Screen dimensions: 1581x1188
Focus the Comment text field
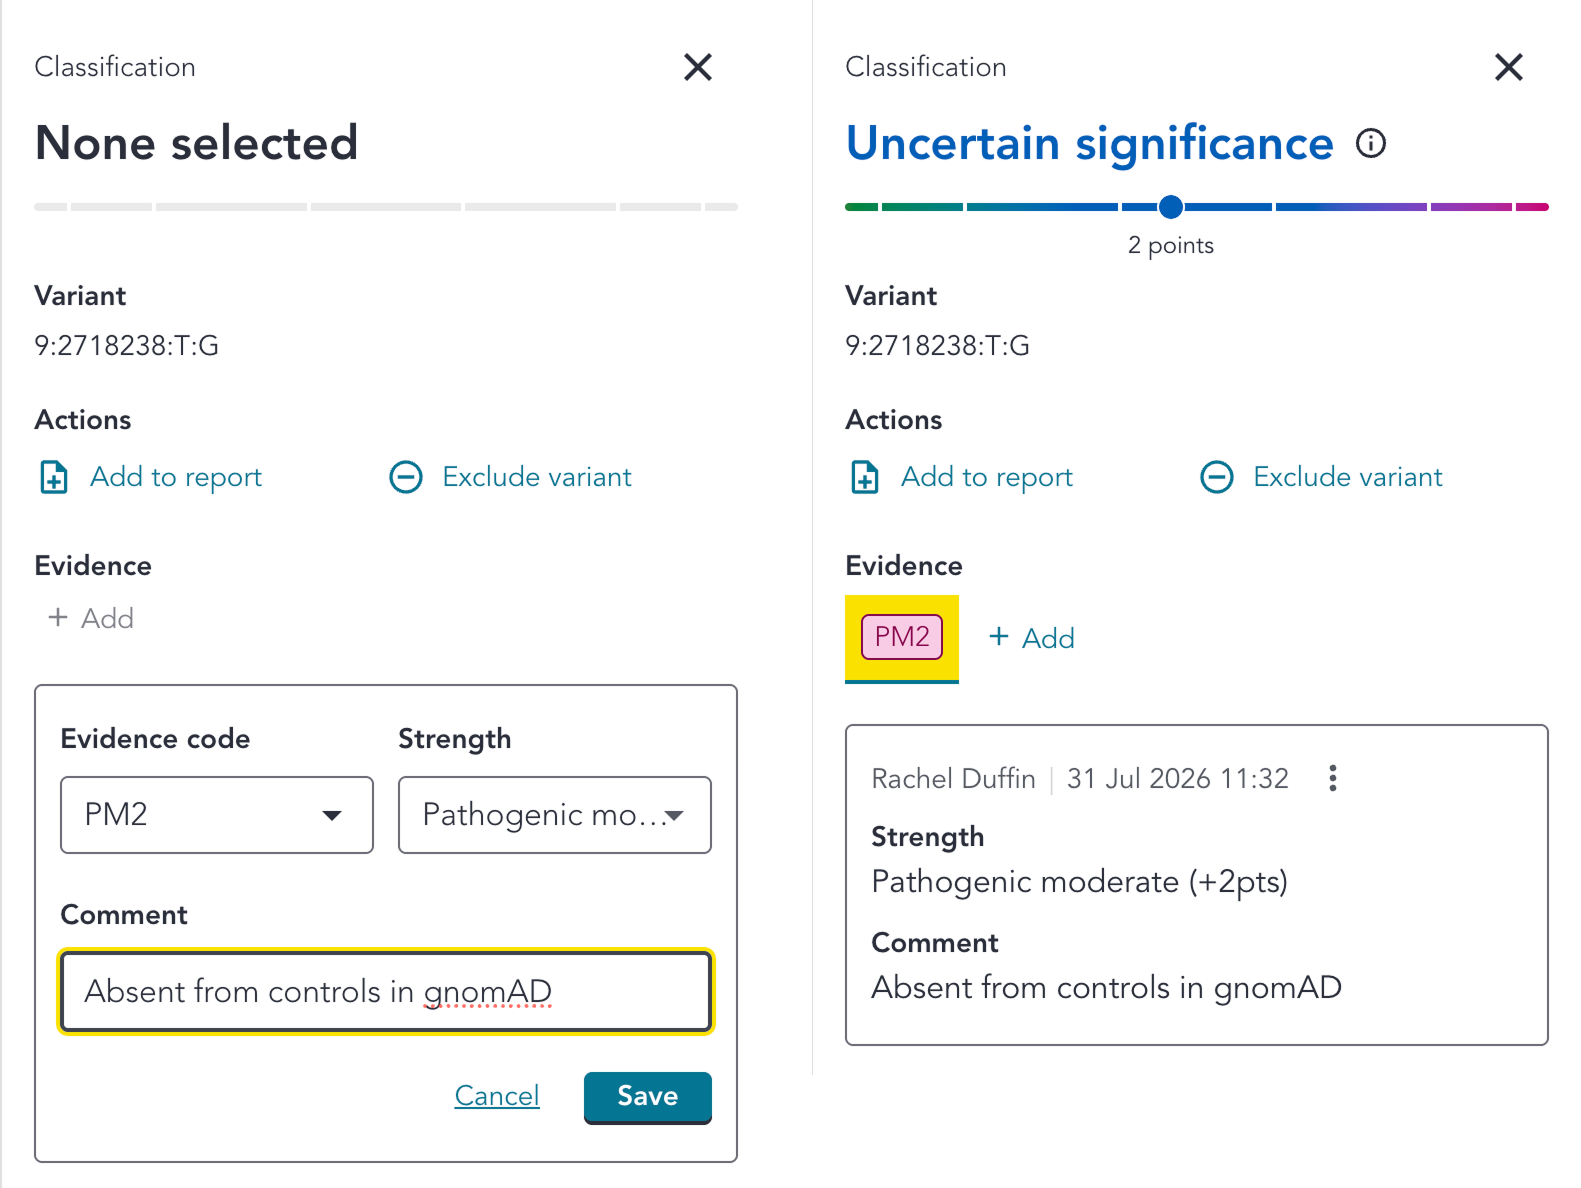point(386,991)
